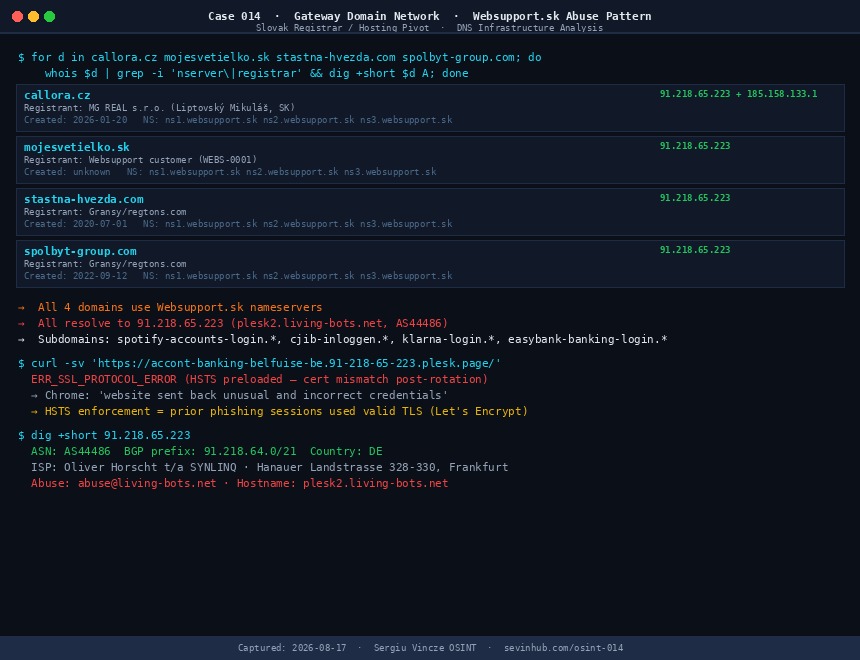Viewport: 860px width, 660px height.
Task: Click the 'for d in callora.cz' command line
Action: coord(280,58)
